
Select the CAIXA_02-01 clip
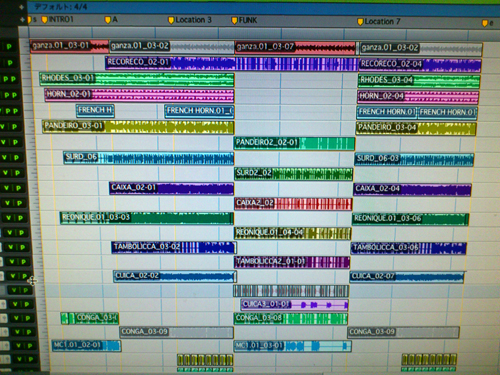[171, 188]
